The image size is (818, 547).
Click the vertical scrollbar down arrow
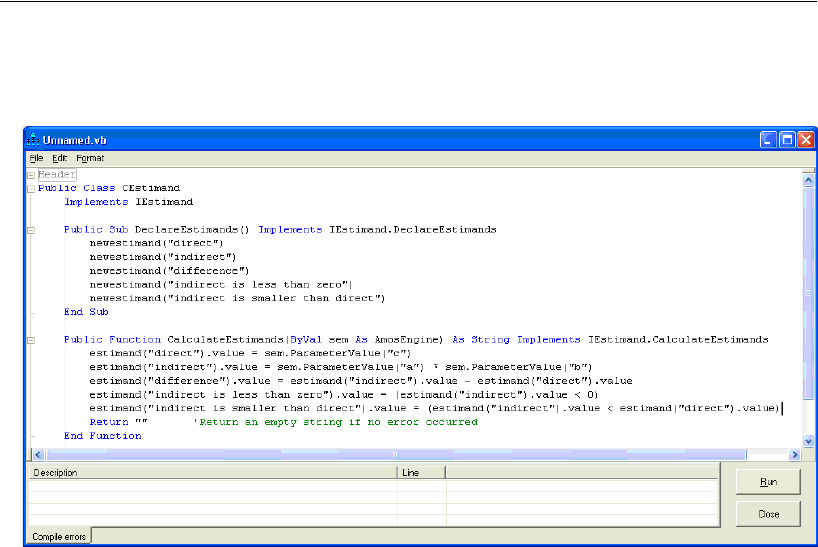(808, 441)
